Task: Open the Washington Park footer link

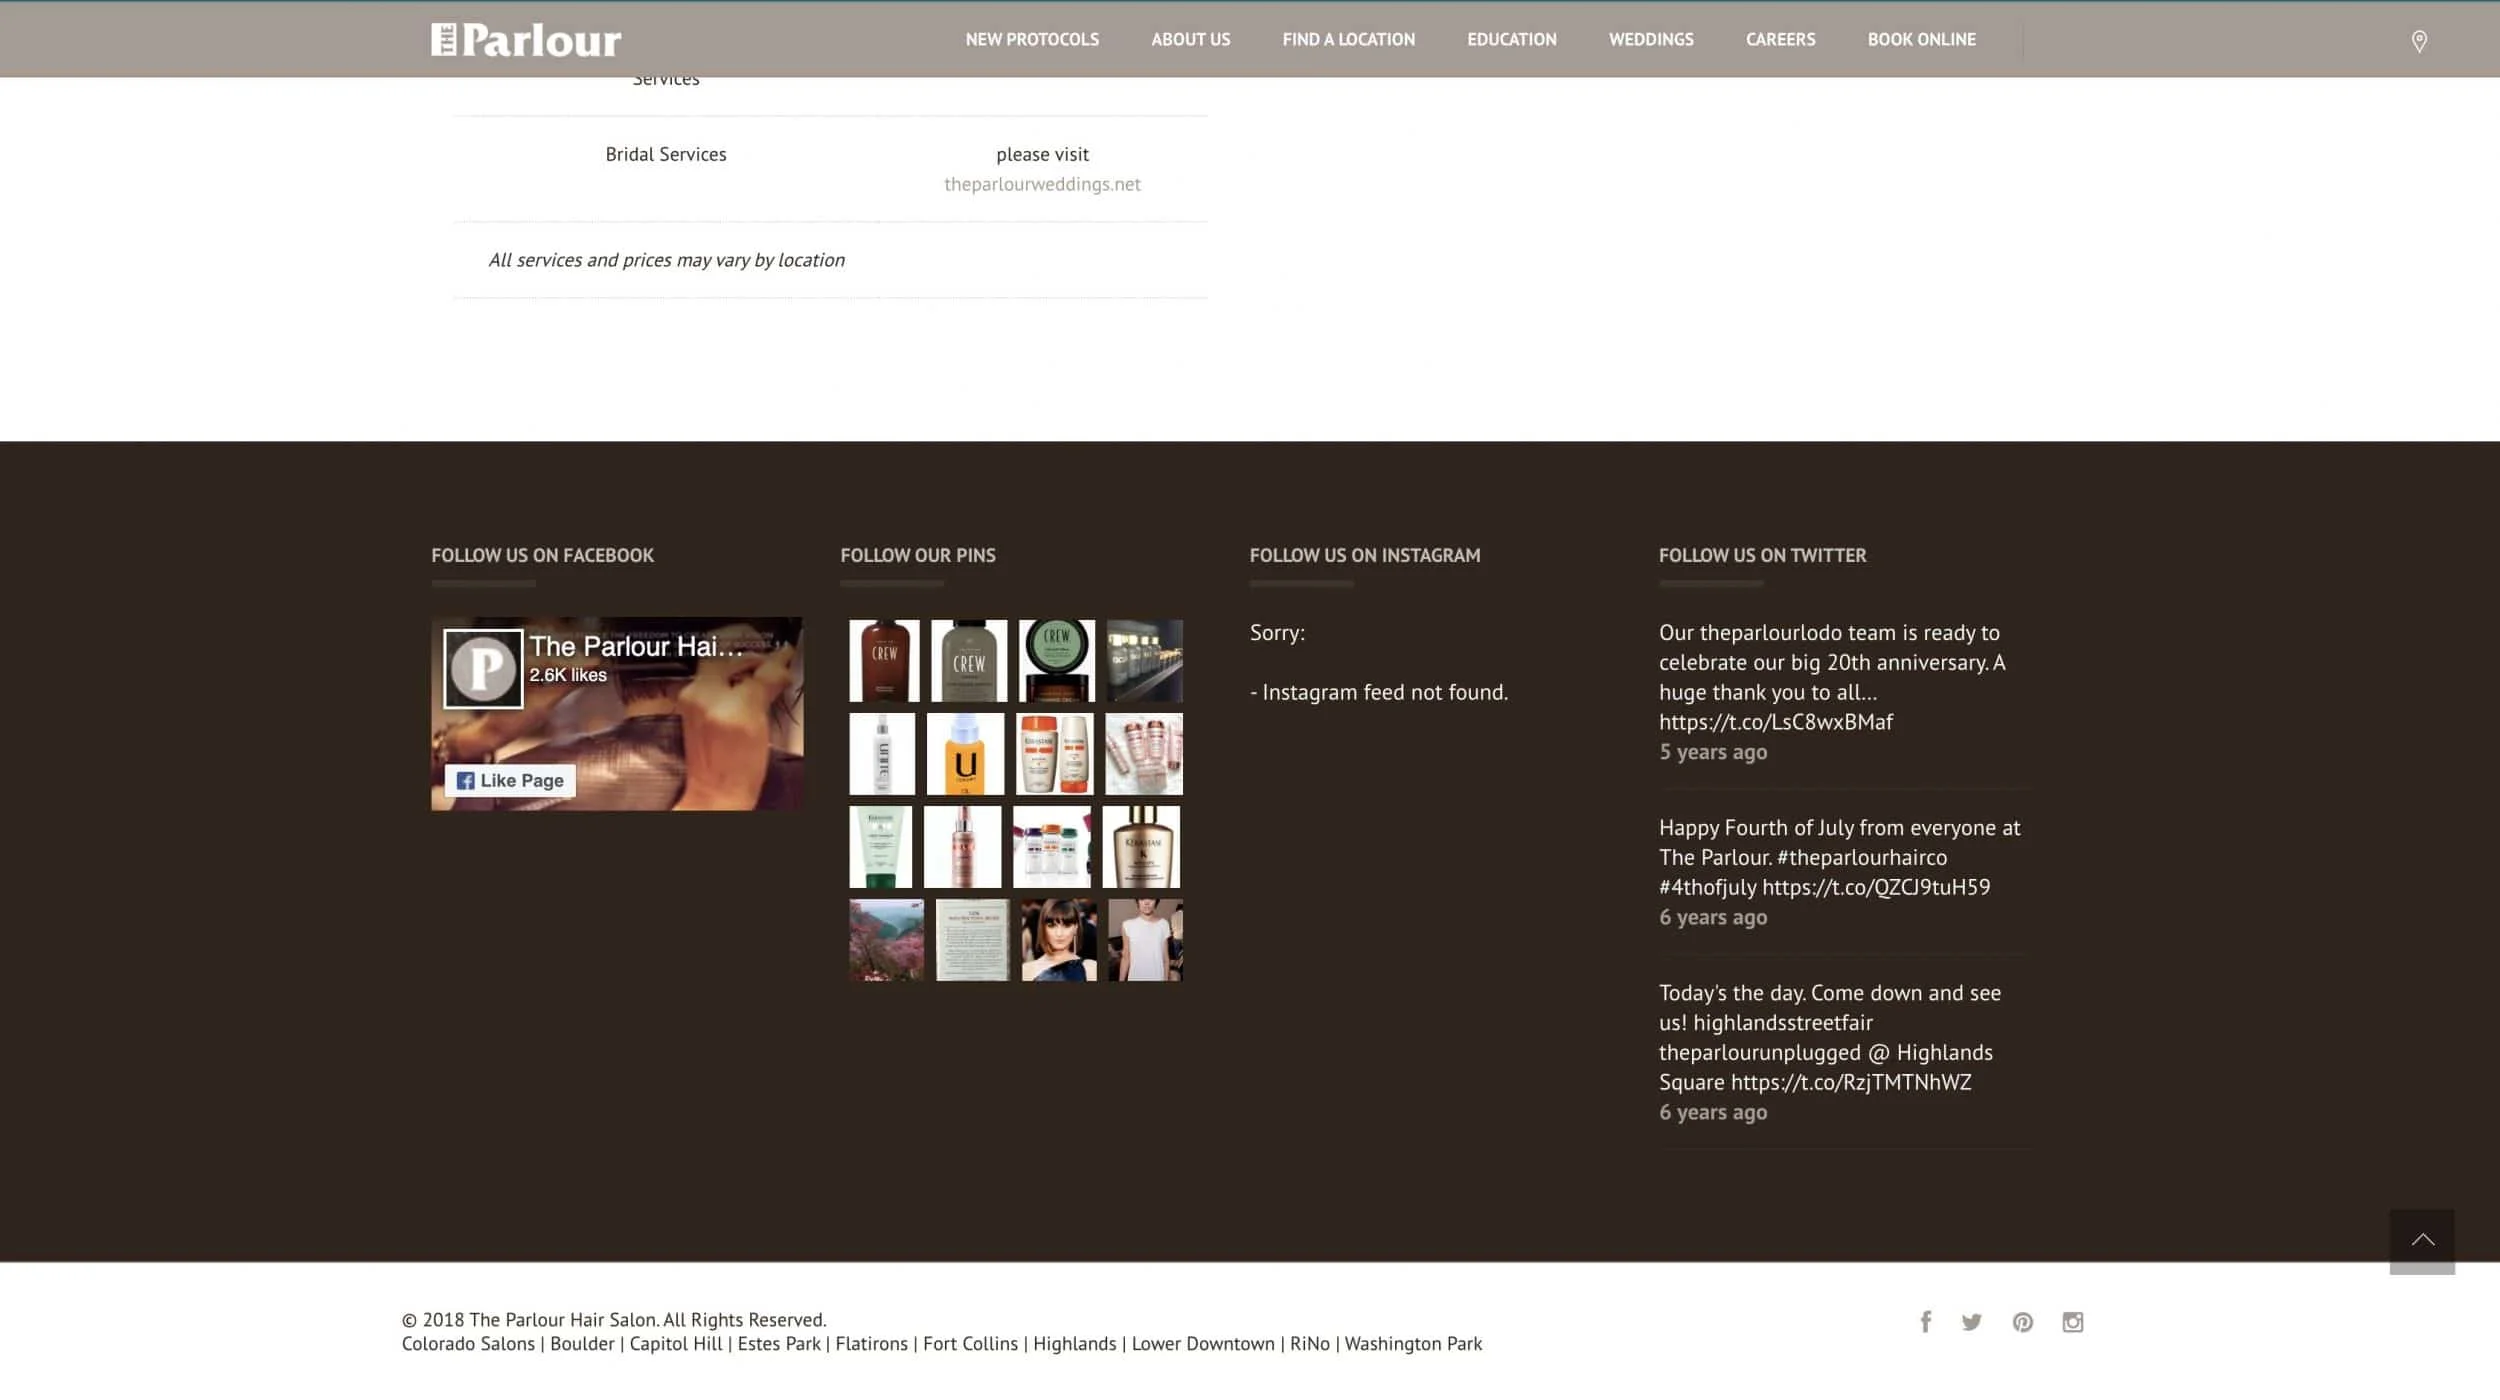Action: 1412,1344
